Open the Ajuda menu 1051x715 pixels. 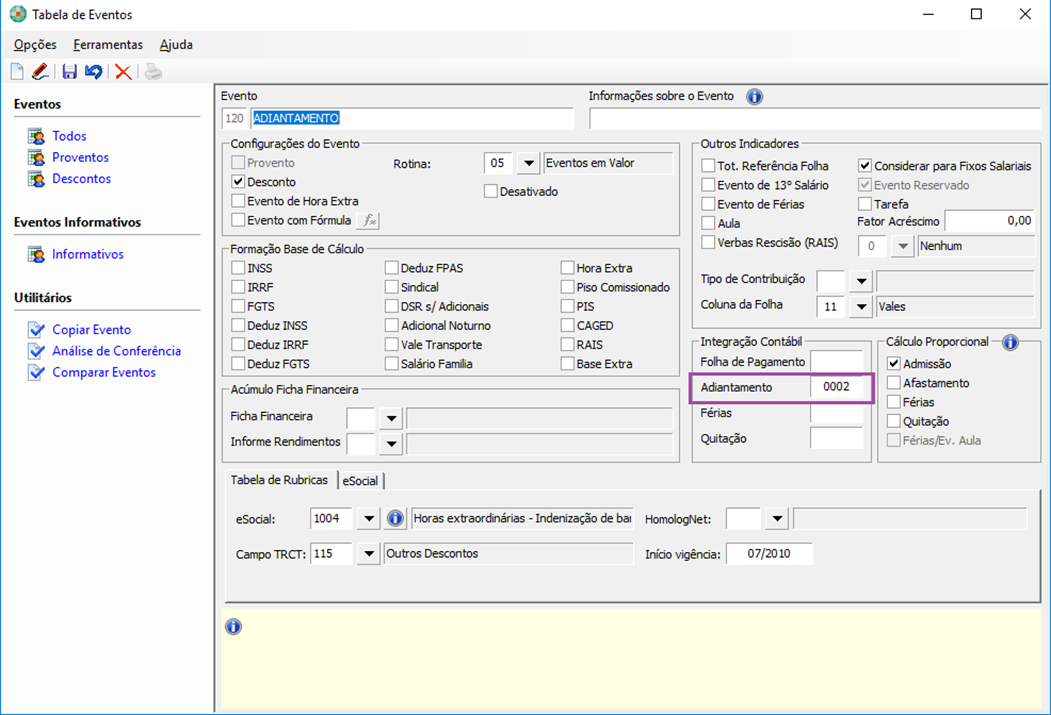click(x=176, y=45)
